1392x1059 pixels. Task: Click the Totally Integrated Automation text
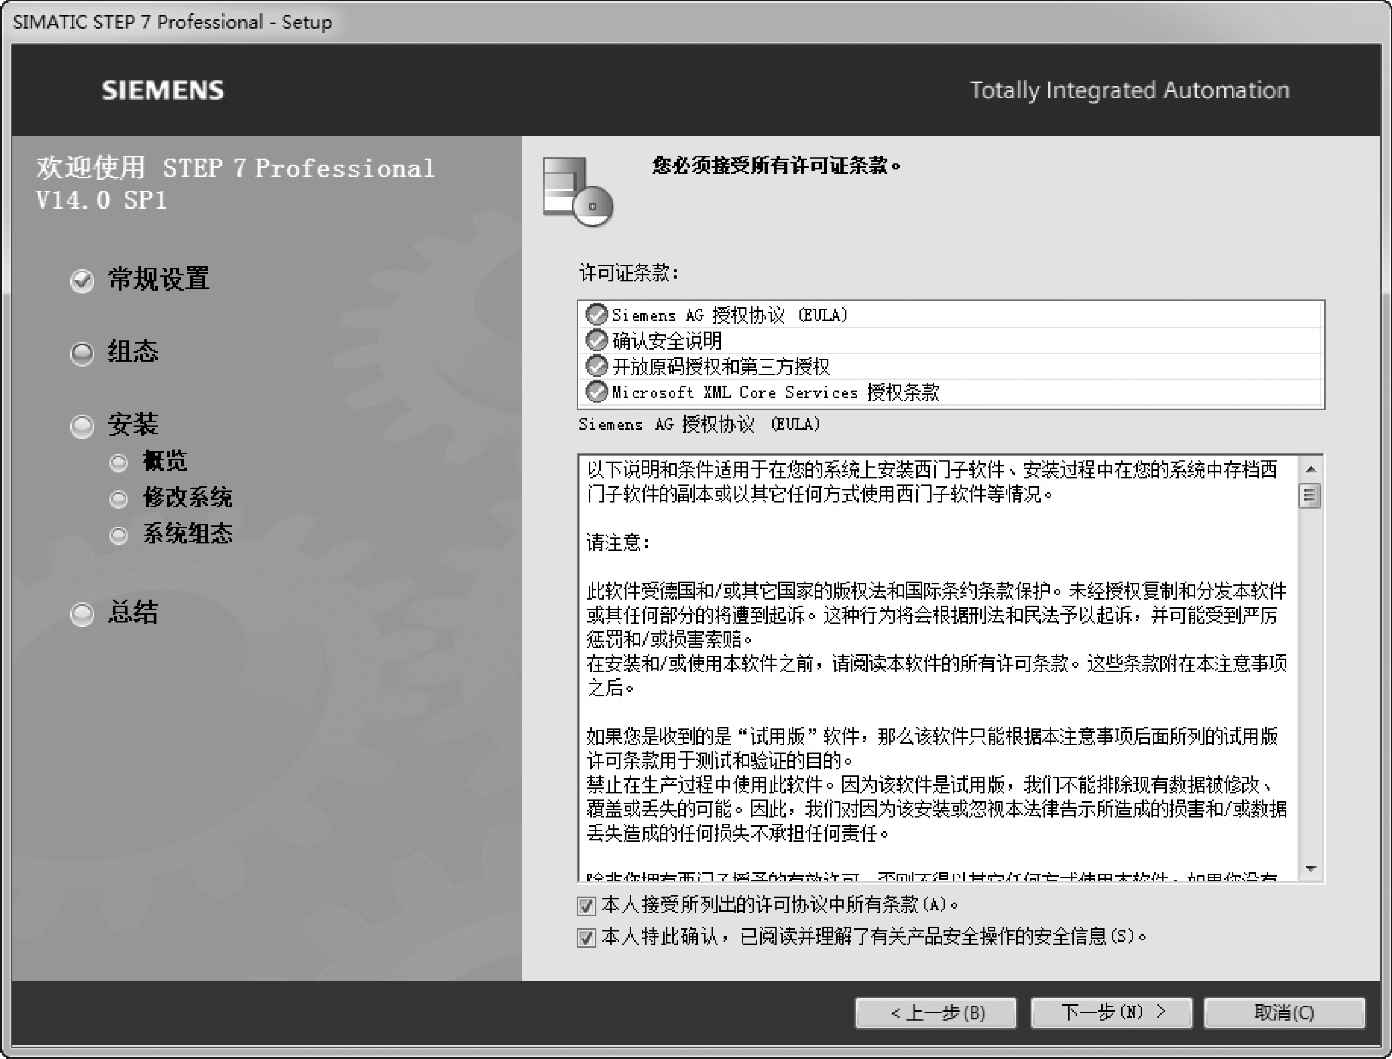[1130, 90]
